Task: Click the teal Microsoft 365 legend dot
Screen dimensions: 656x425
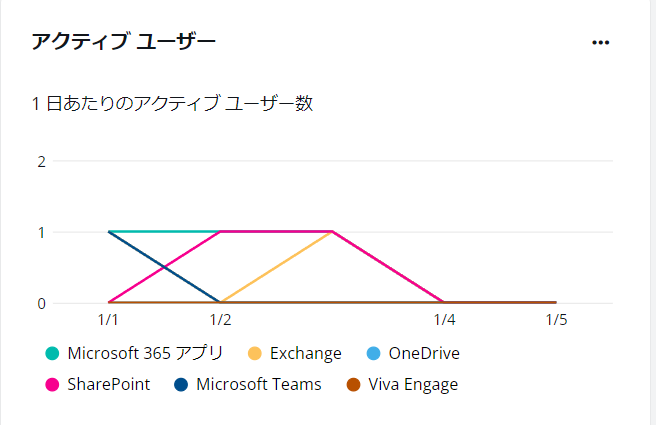Action: [x=52, y=353]
